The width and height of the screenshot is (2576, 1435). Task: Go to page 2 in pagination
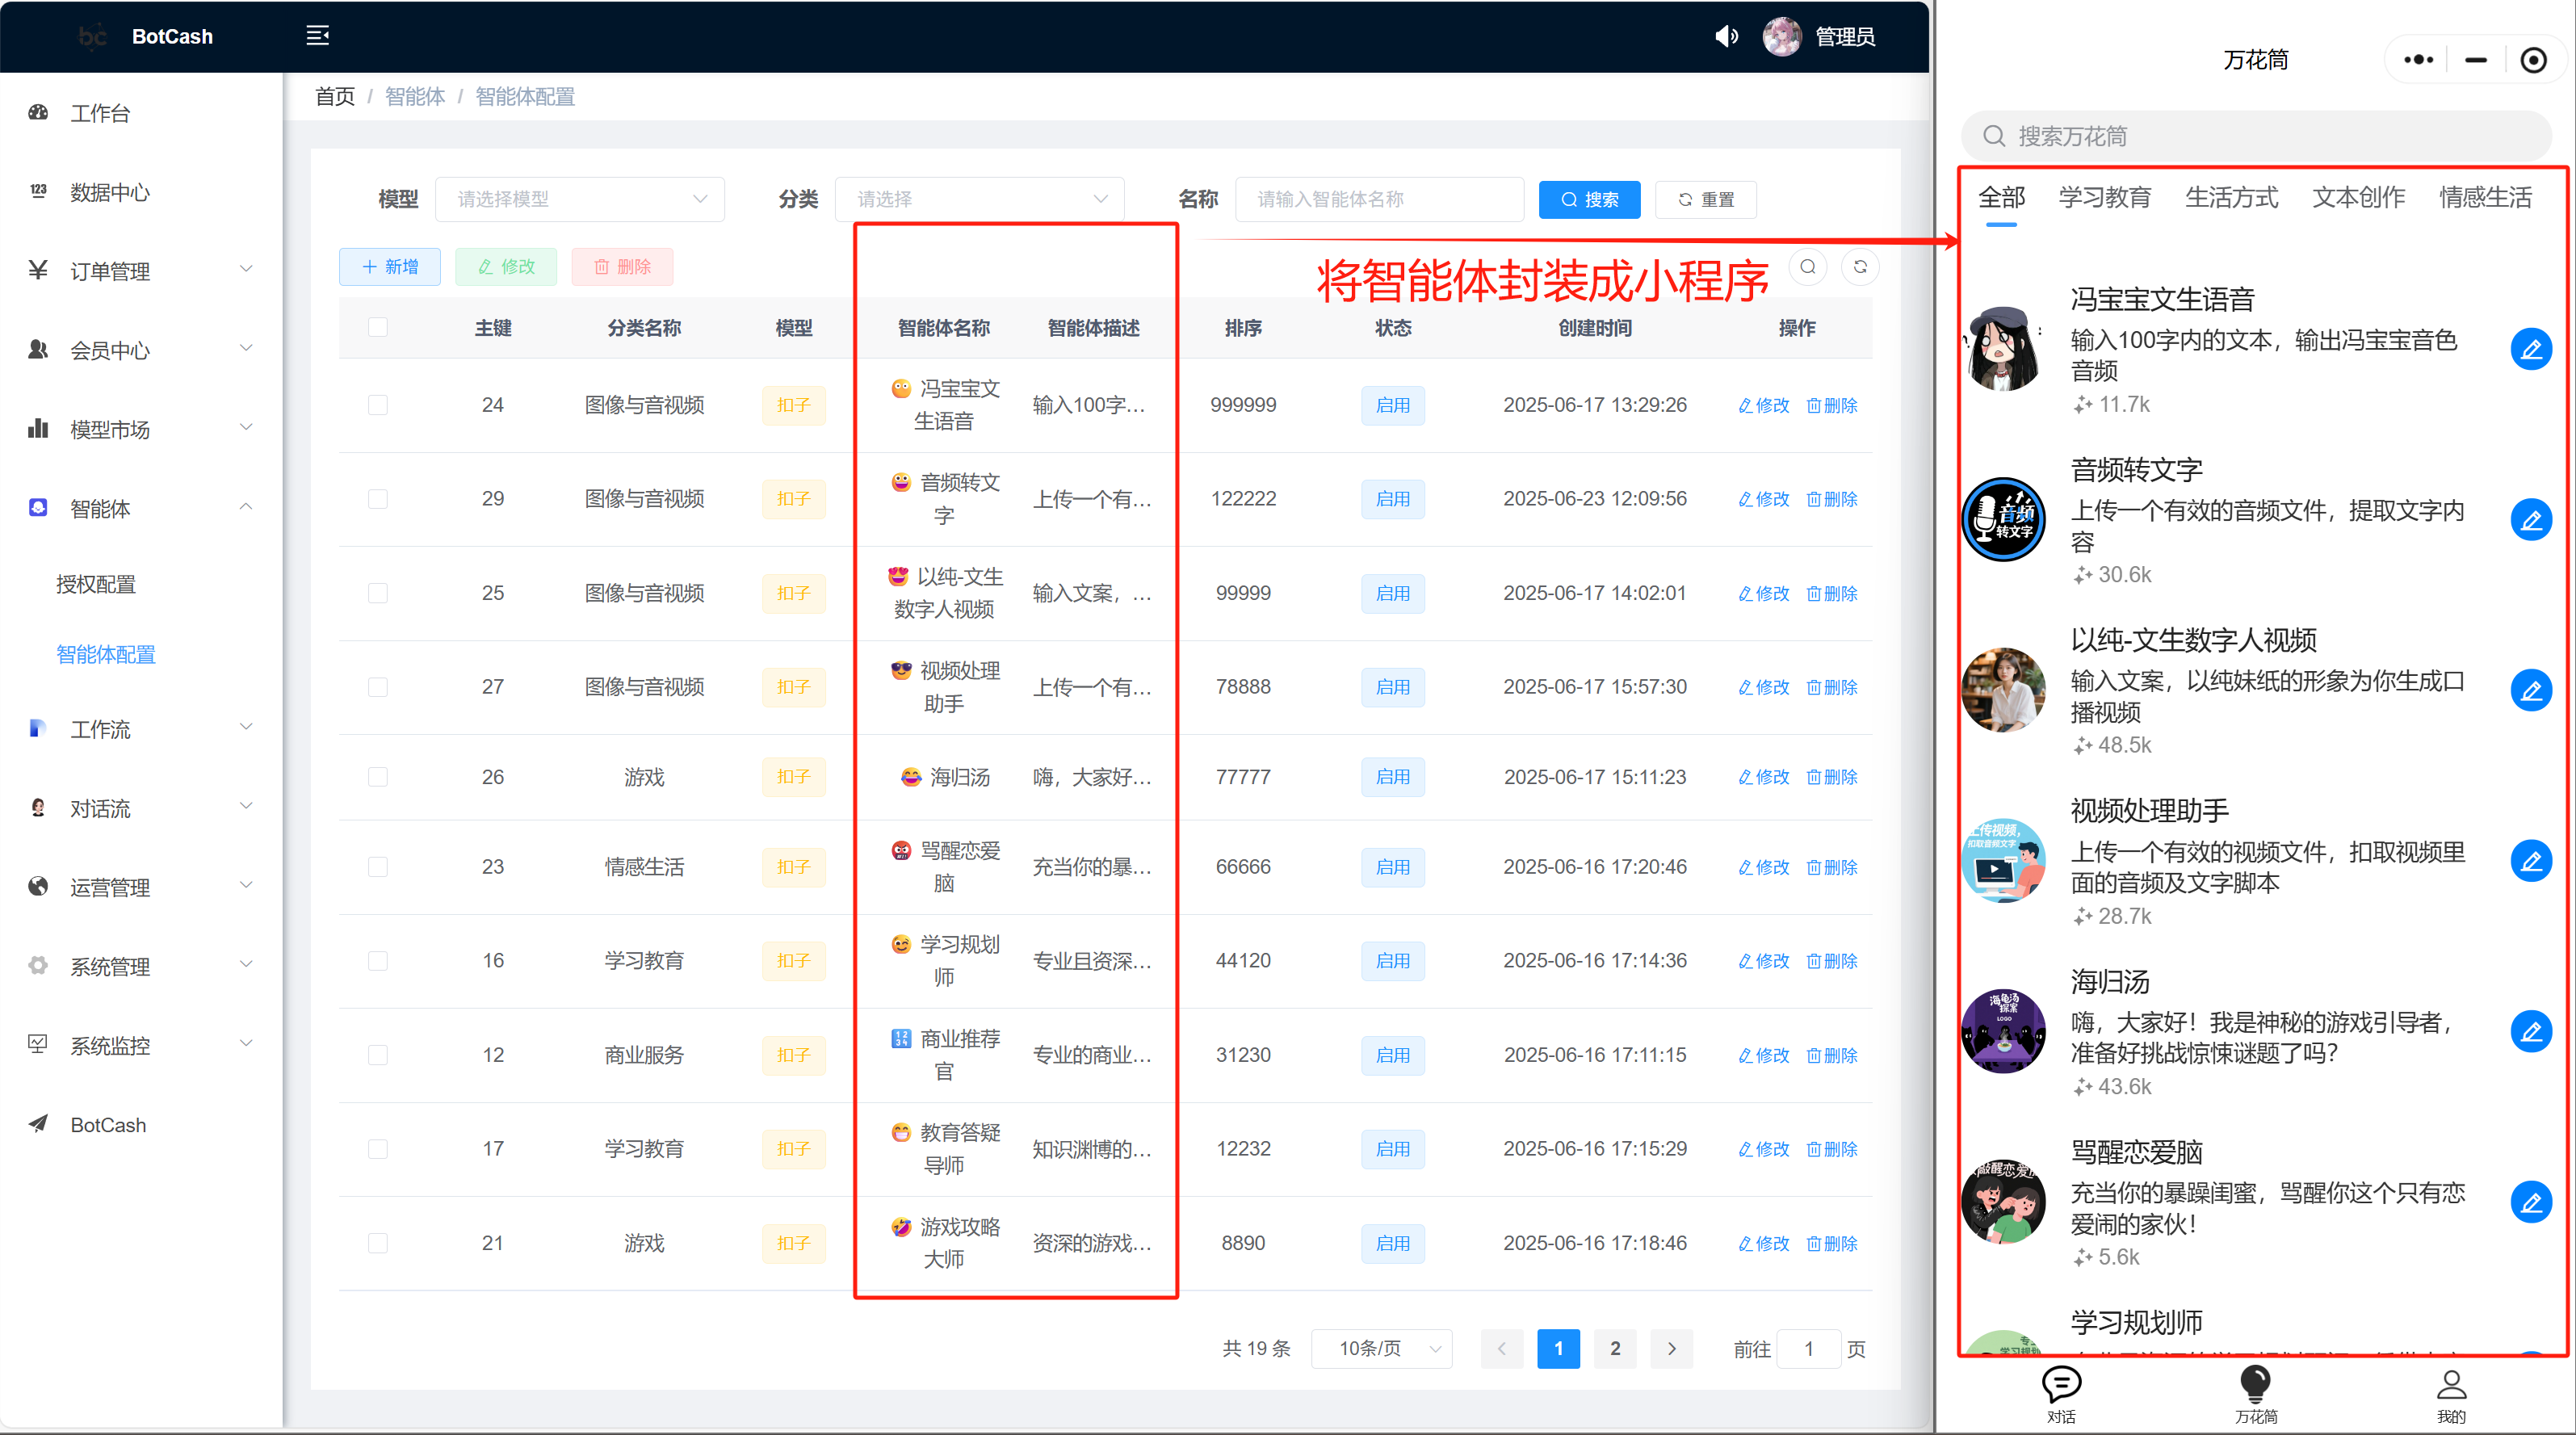(1615, 1349)
